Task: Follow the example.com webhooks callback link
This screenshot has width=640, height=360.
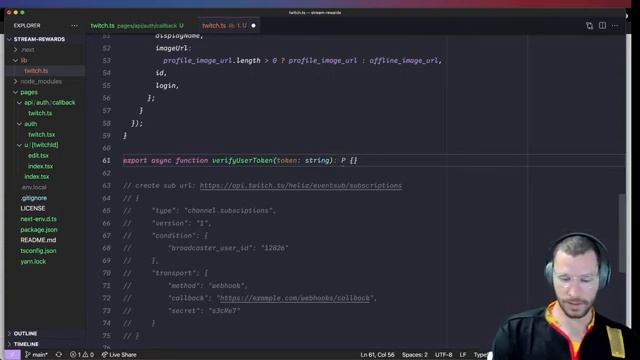Action: pyautogui.click(x=295, y=298)
